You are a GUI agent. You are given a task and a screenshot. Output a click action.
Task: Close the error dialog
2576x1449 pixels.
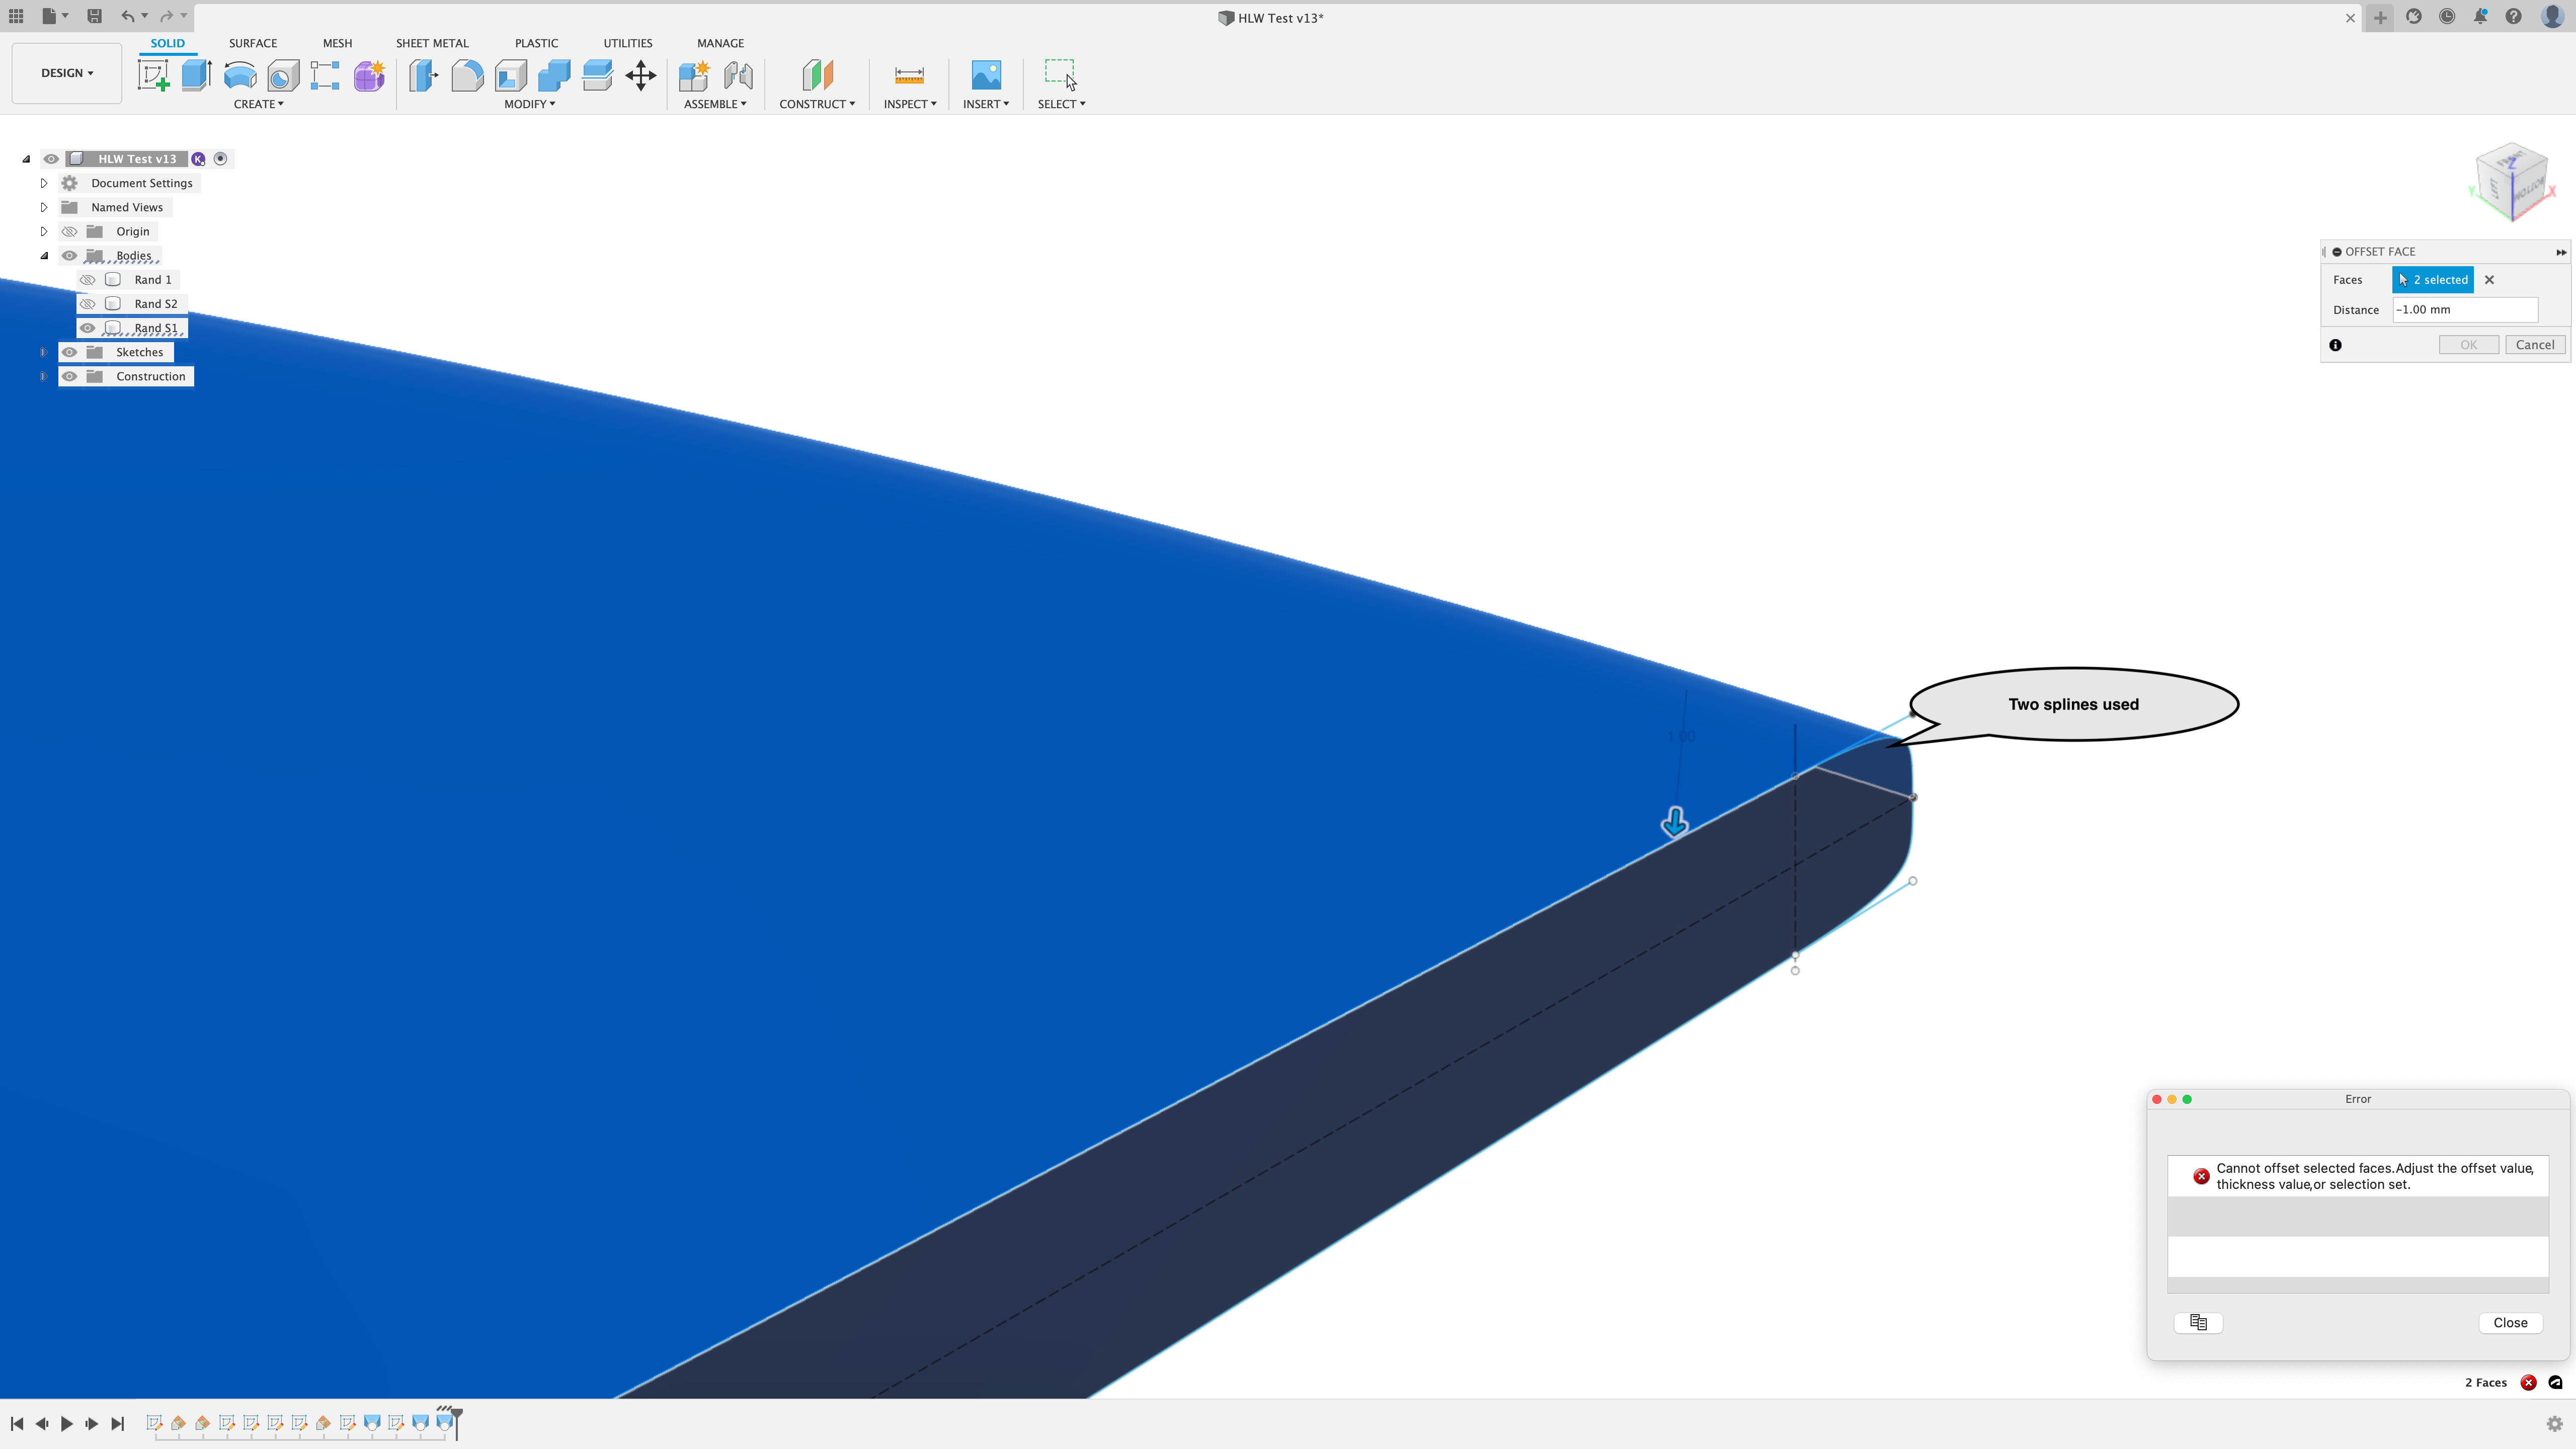click(x=2509, y=1322)
